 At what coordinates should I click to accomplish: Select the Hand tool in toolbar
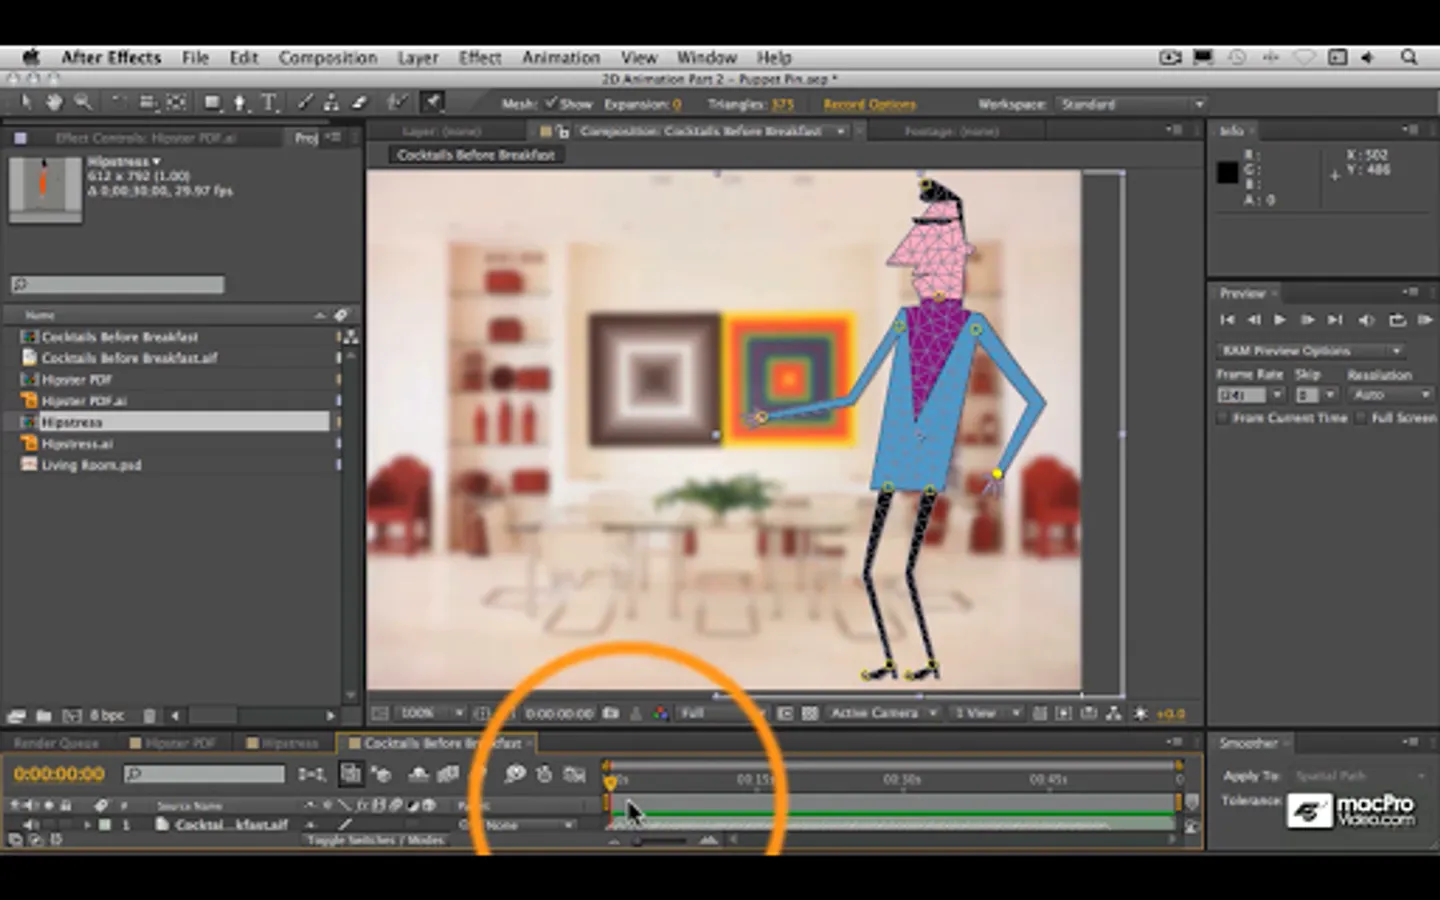(54, 102)
